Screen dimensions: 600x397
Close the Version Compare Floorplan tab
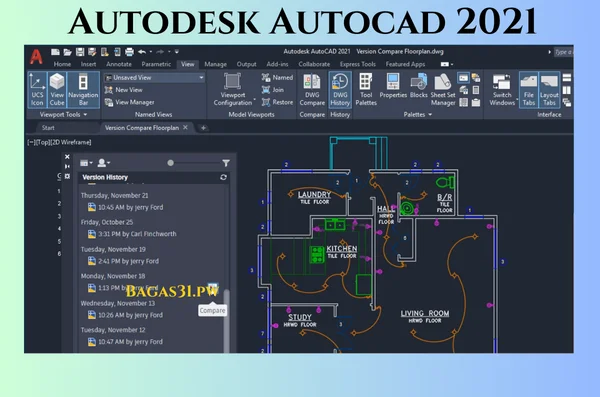186,127
